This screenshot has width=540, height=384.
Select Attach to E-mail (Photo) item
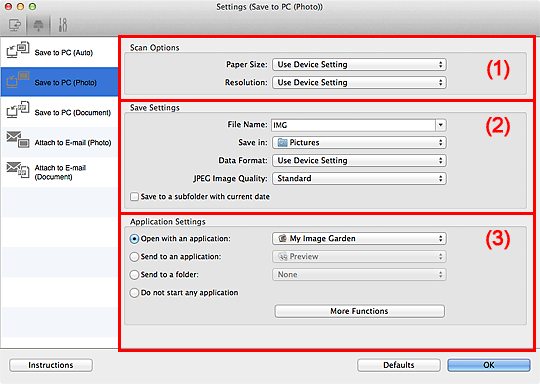click(x=59, y=142)
